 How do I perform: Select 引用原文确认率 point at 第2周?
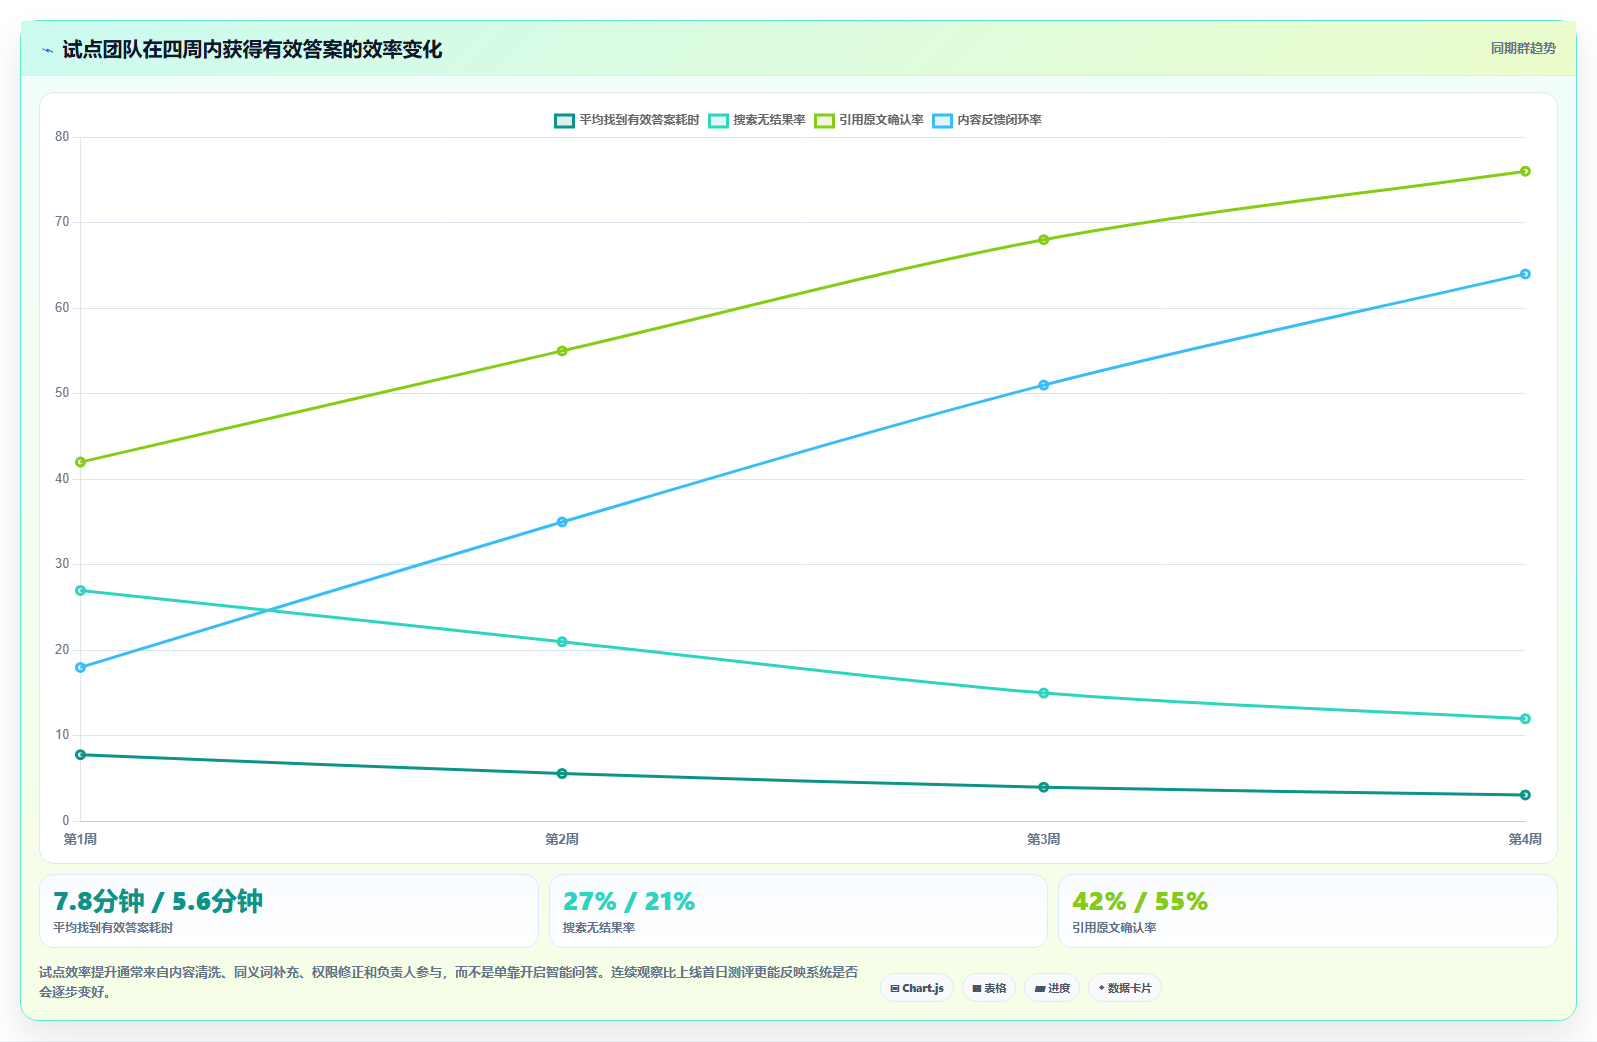click(x=562, y=351)
